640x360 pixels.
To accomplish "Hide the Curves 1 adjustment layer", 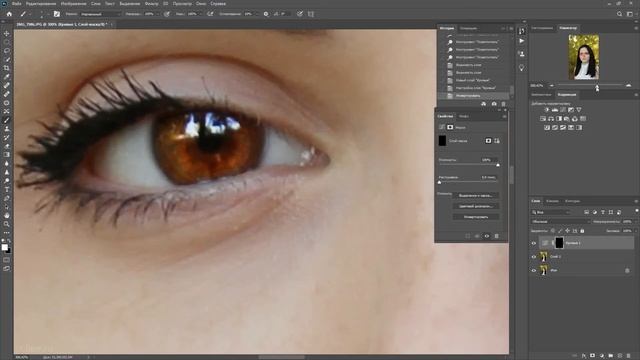I will point(533,243).
